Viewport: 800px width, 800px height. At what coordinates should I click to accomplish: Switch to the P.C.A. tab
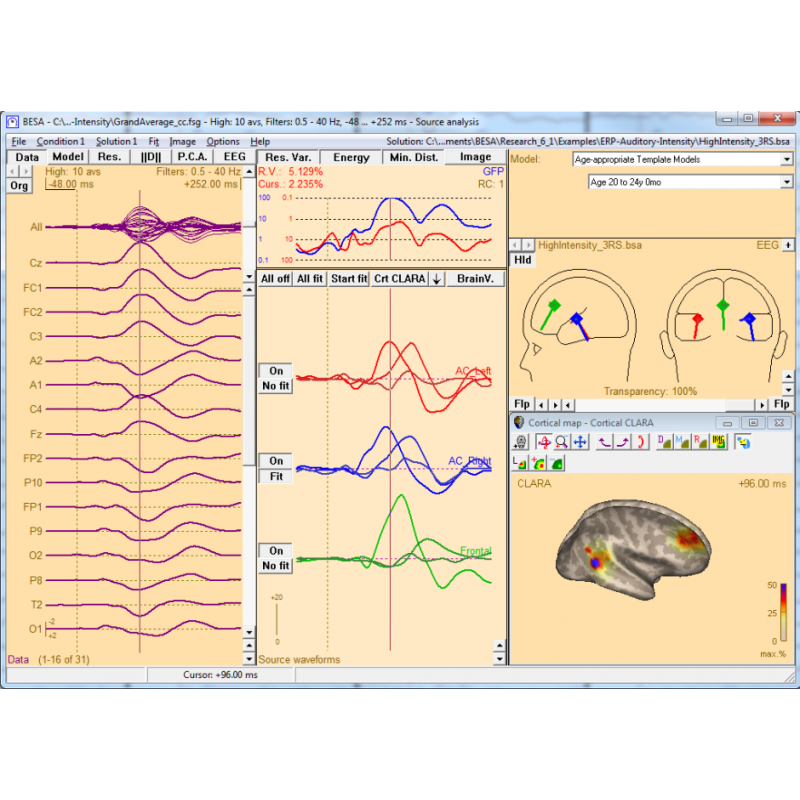[x=191, y=157]
